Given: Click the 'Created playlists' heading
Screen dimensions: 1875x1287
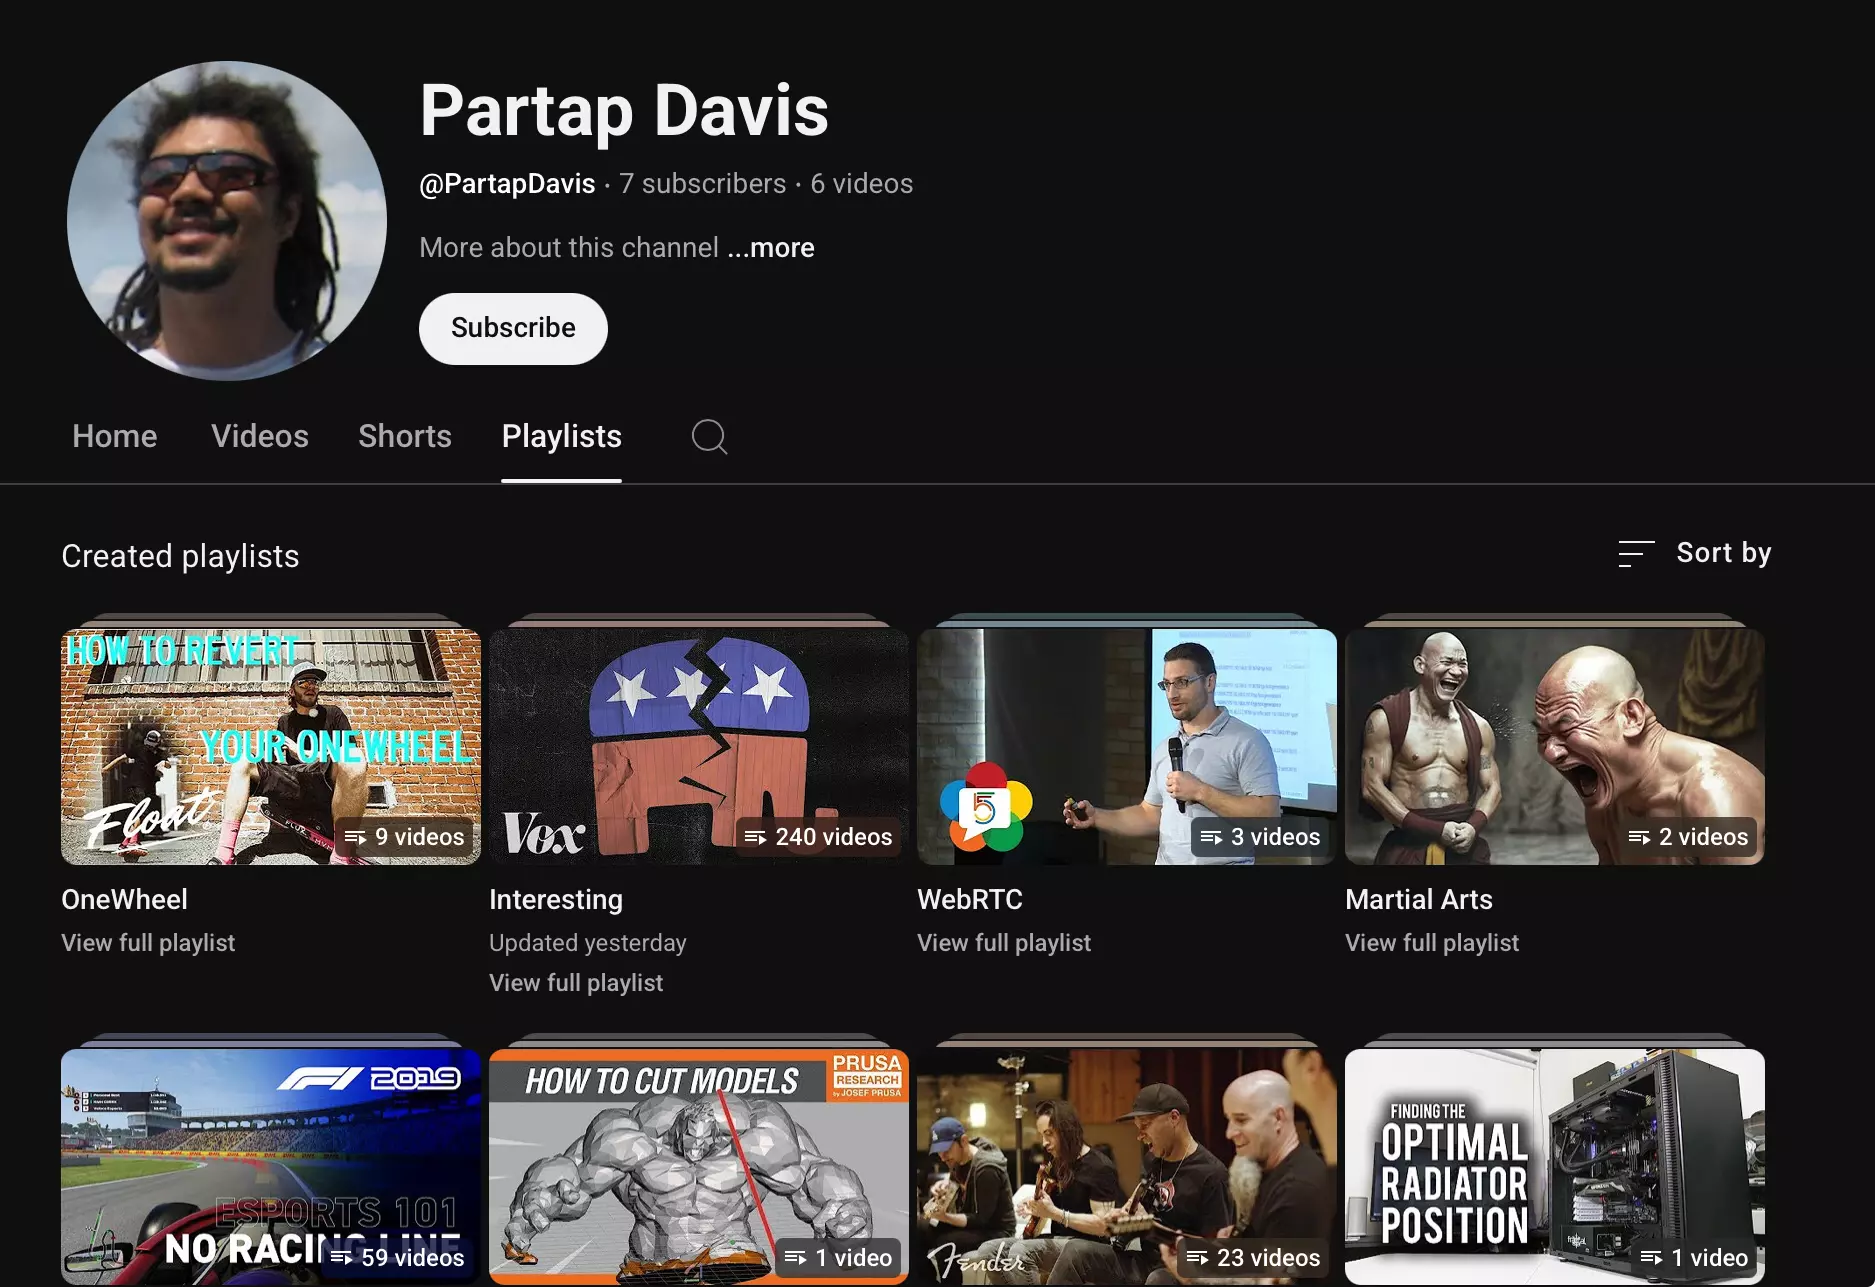Looking at the screenshot, I should [180, 556].
